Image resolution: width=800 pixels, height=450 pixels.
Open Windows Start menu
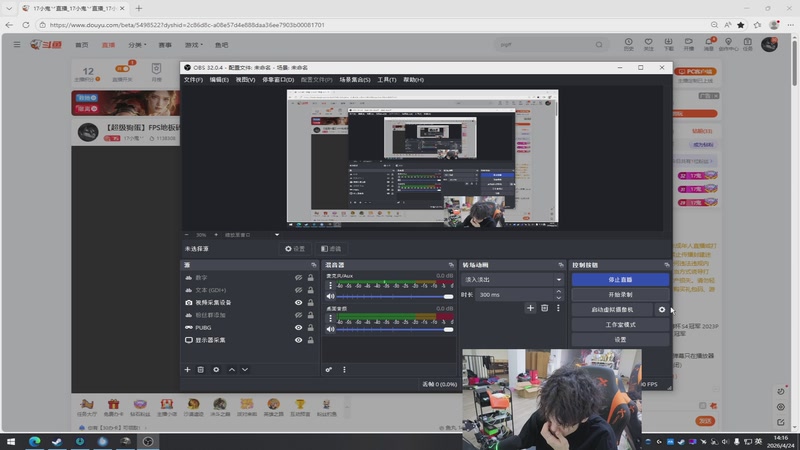(x=11, y=441)
